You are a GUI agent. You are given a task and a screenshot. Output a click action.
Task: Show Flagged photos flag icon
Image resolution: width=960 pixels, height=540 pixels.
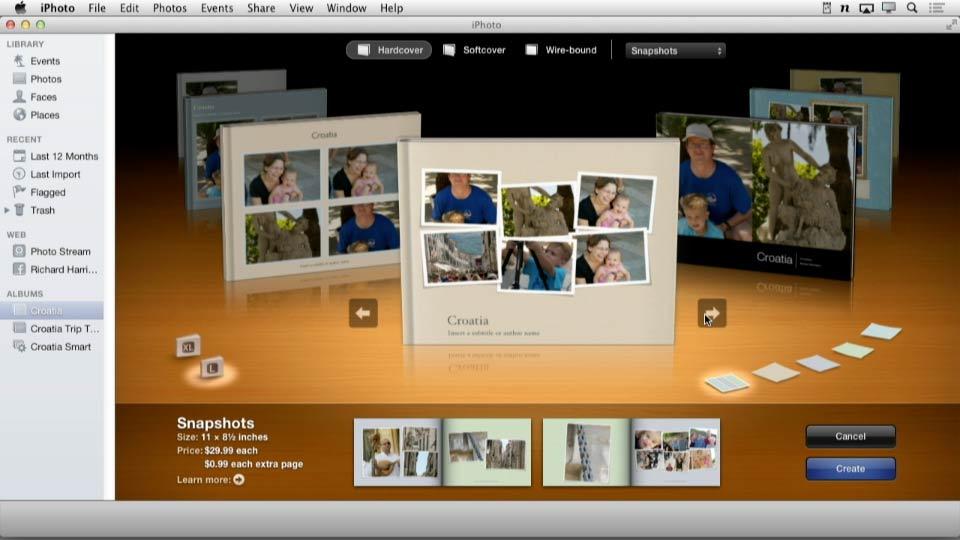tap(19, 192)
